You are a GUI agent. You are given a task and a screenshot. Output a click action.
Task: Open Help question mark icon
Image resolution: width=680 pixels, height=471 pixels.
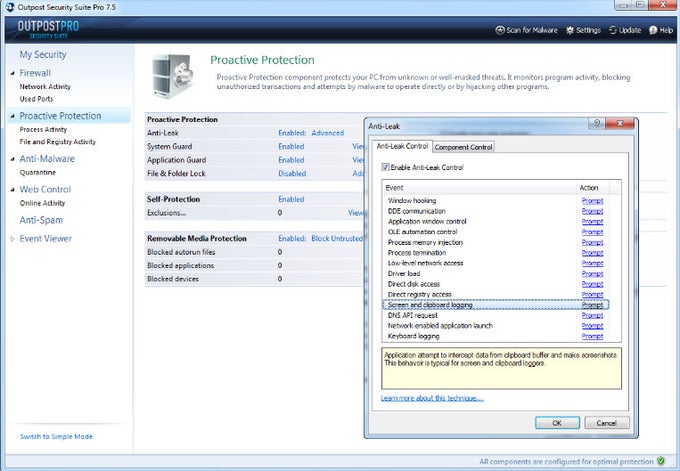[x=653, y=30]
